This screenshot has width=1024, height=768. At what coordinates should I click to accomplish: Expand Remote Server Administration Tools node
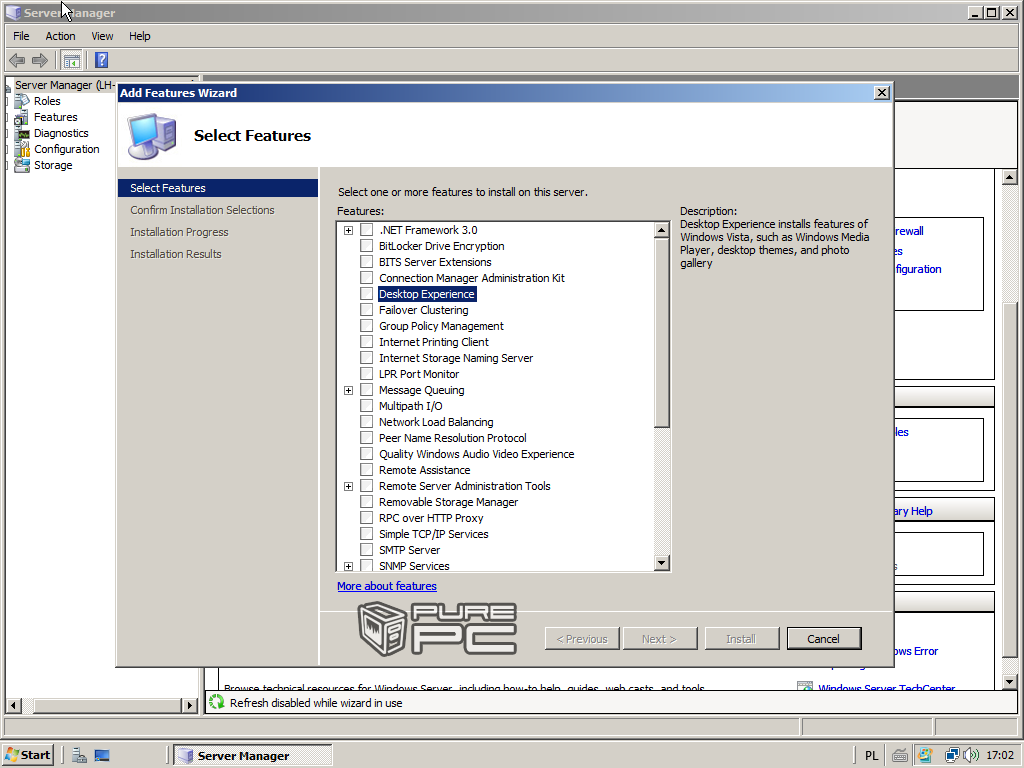pyautogui.click(x=349, y=487)
